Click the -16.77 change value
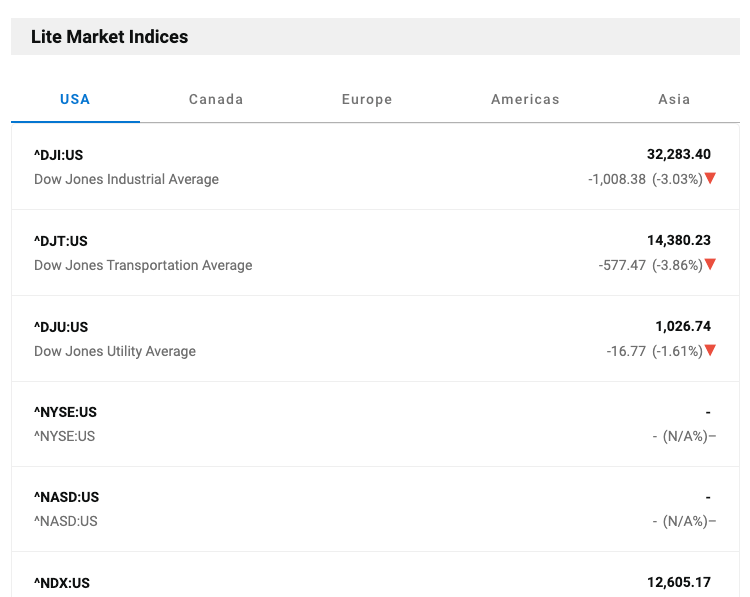 626,352
